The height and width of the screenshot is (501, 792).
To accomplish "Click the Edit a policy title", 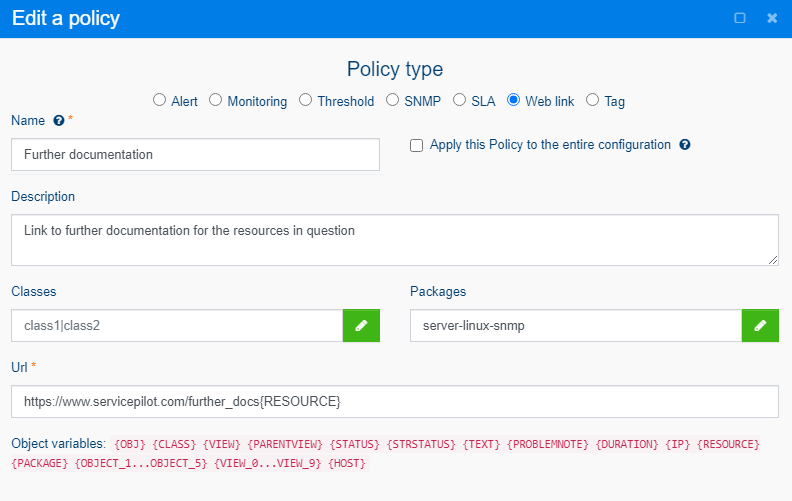I will point(66,18).
